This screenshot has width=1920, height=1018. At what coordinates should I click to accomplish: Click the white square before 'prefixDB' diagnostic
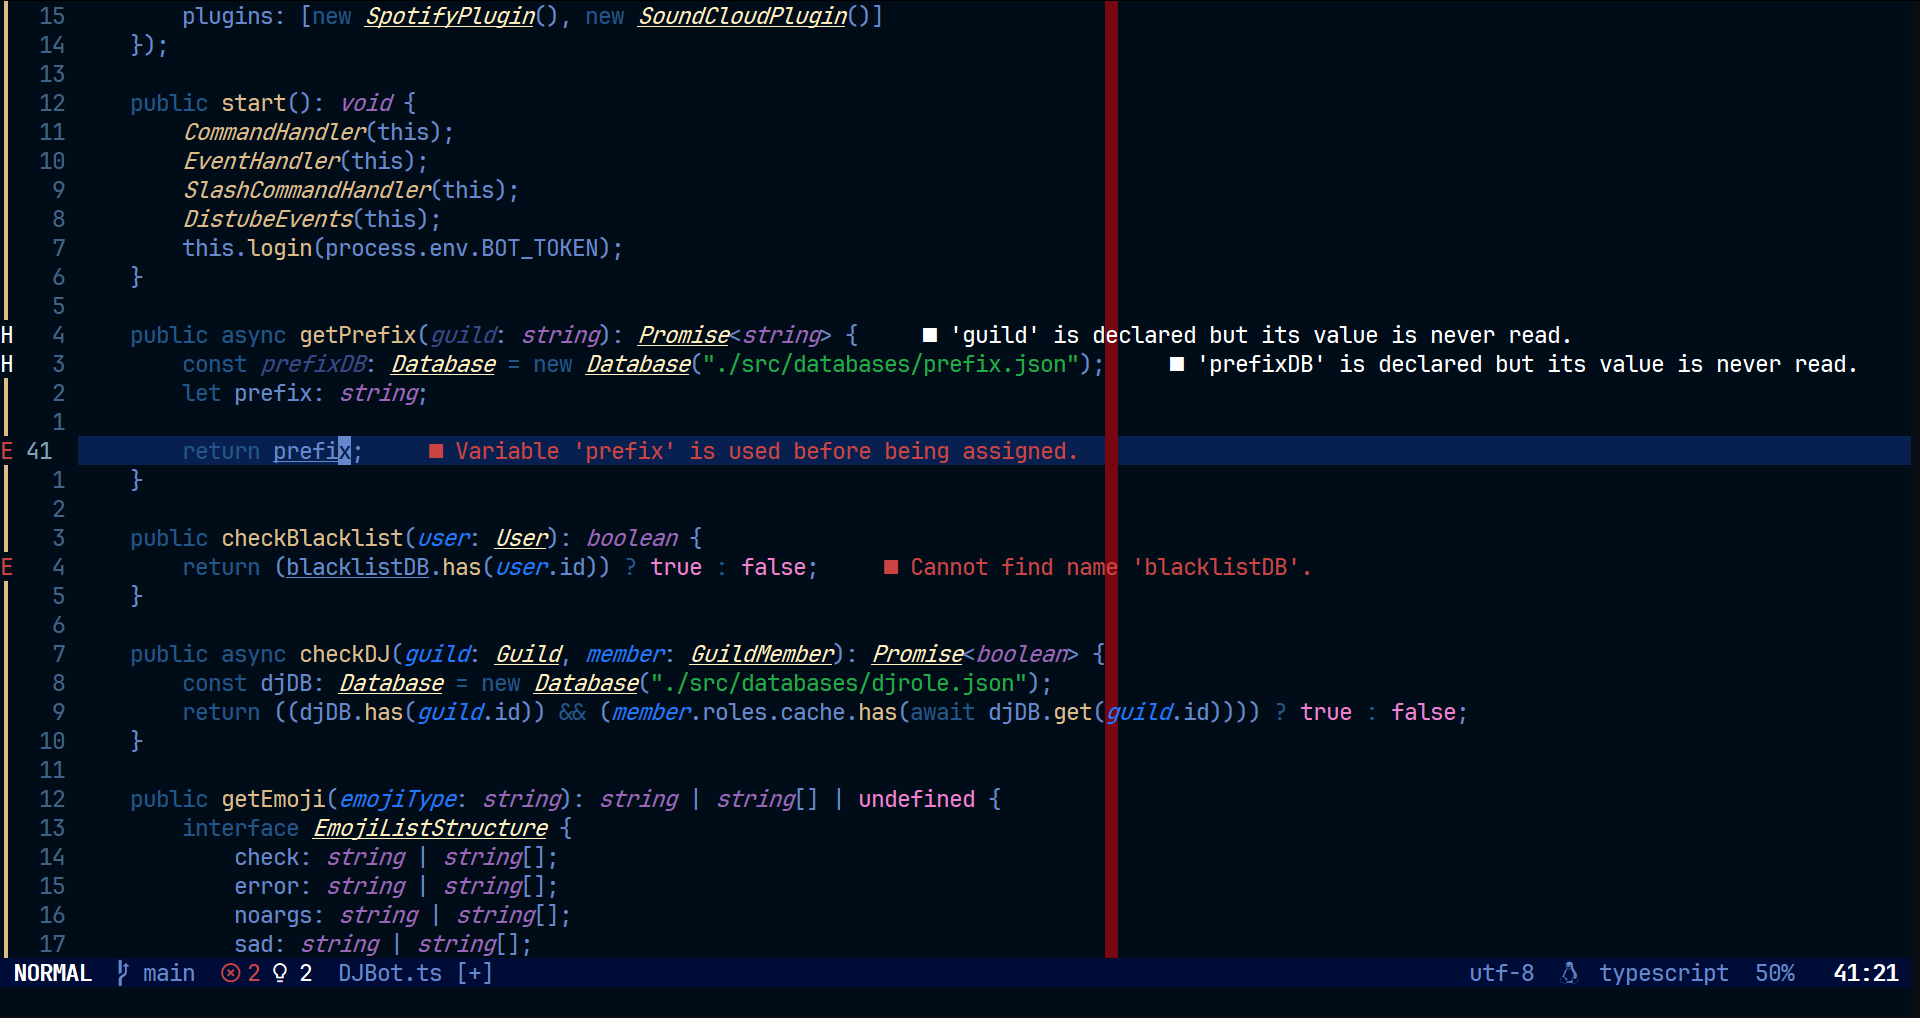pyautogui.click(x=1177, y=364)
